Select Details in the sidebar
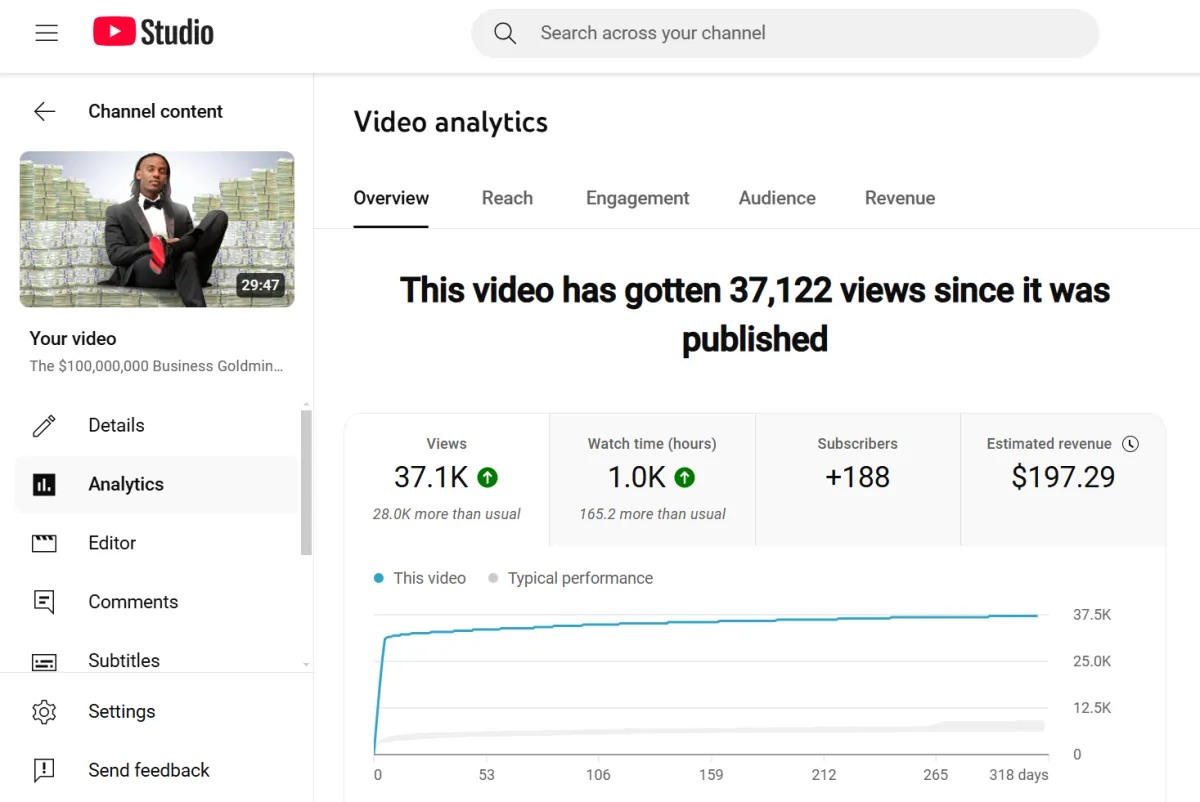 click(x=157, y=426)
